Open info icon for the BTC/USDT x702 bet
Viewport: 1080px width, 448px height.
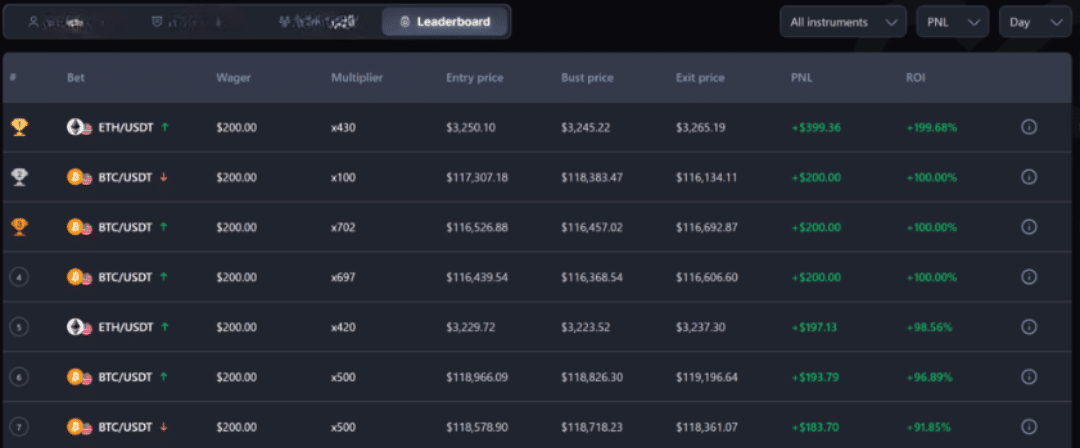click(1028, 227)
